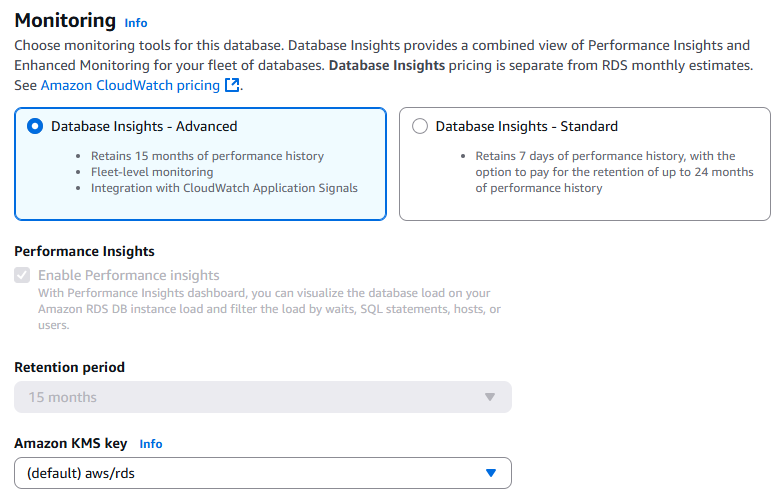
Task: Click the Fleet-level monitoring bullet text
Action: (x=152, y=172)
